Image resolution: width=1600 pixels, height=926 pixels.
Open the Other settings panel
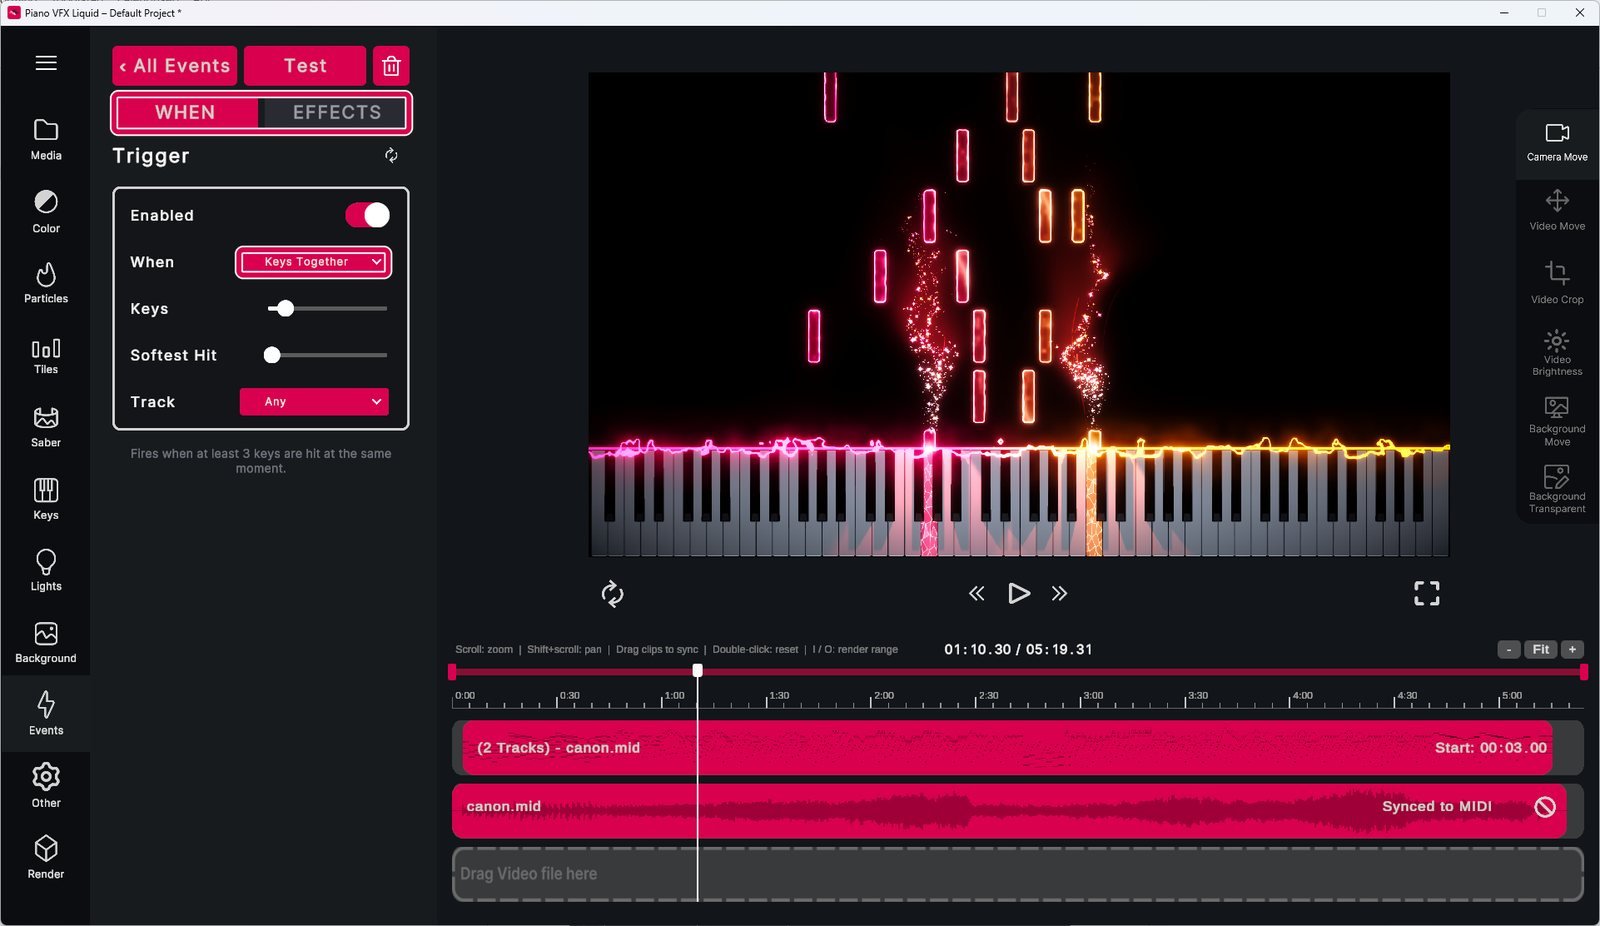point(46,786)
